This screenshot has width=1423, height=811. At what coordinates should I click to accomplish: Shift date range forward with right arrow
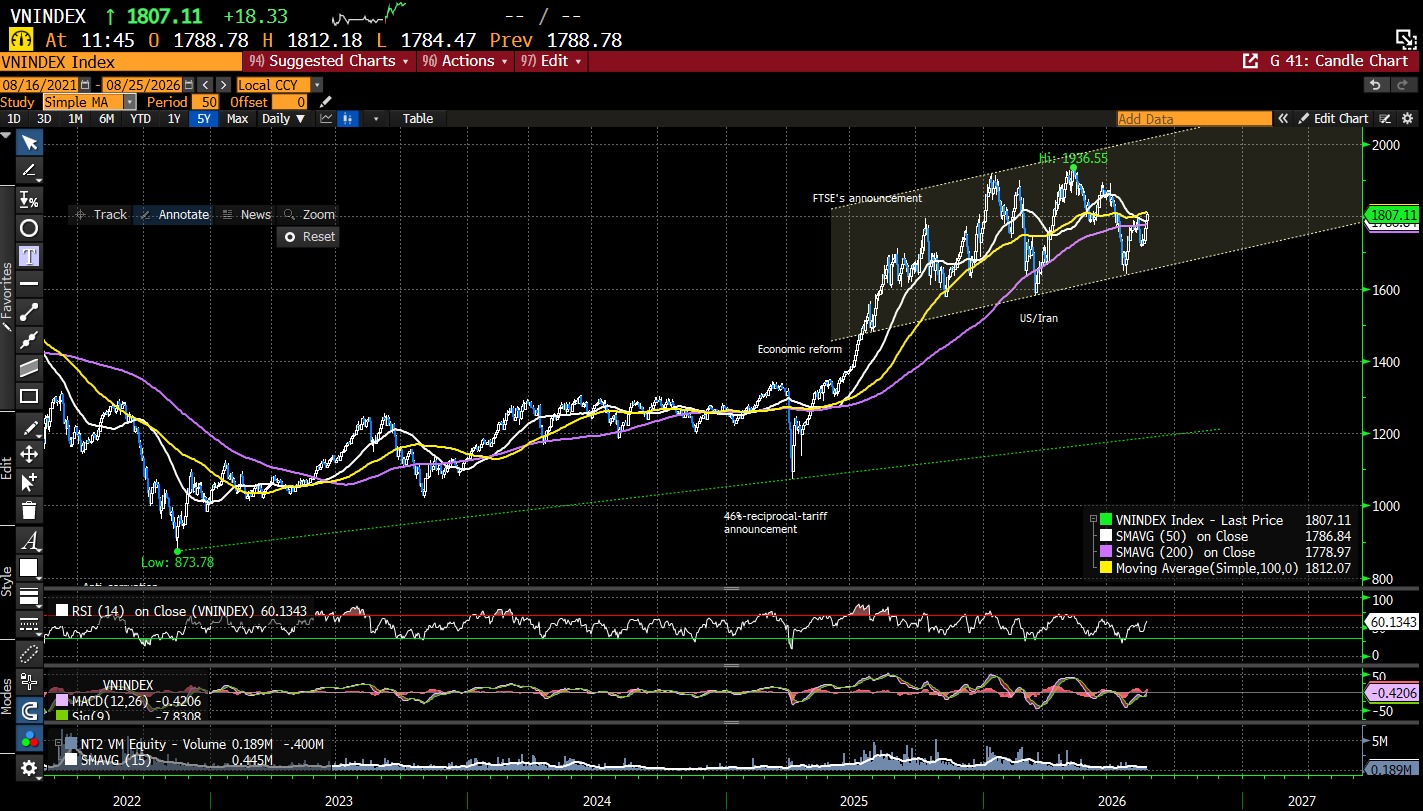point(222,85)
